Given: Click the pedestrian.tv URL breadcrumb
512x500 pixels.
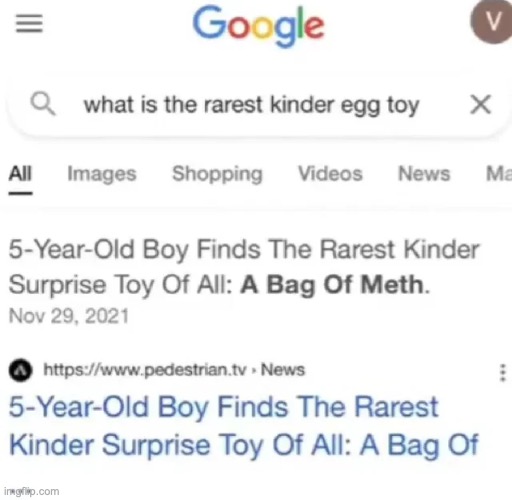Looking at the screenshot, I should tap(174, 370).
